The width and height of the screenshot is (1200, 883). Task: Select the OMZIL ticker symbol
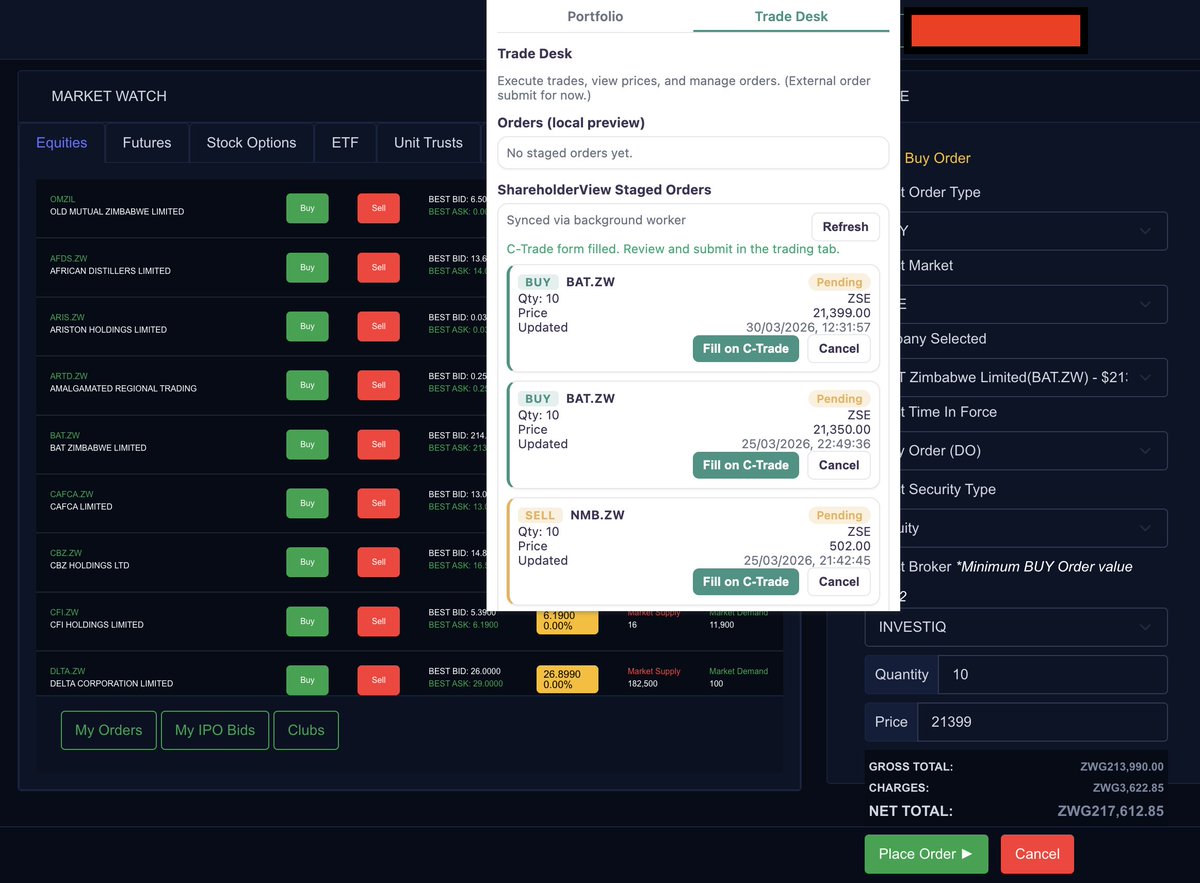63,200
